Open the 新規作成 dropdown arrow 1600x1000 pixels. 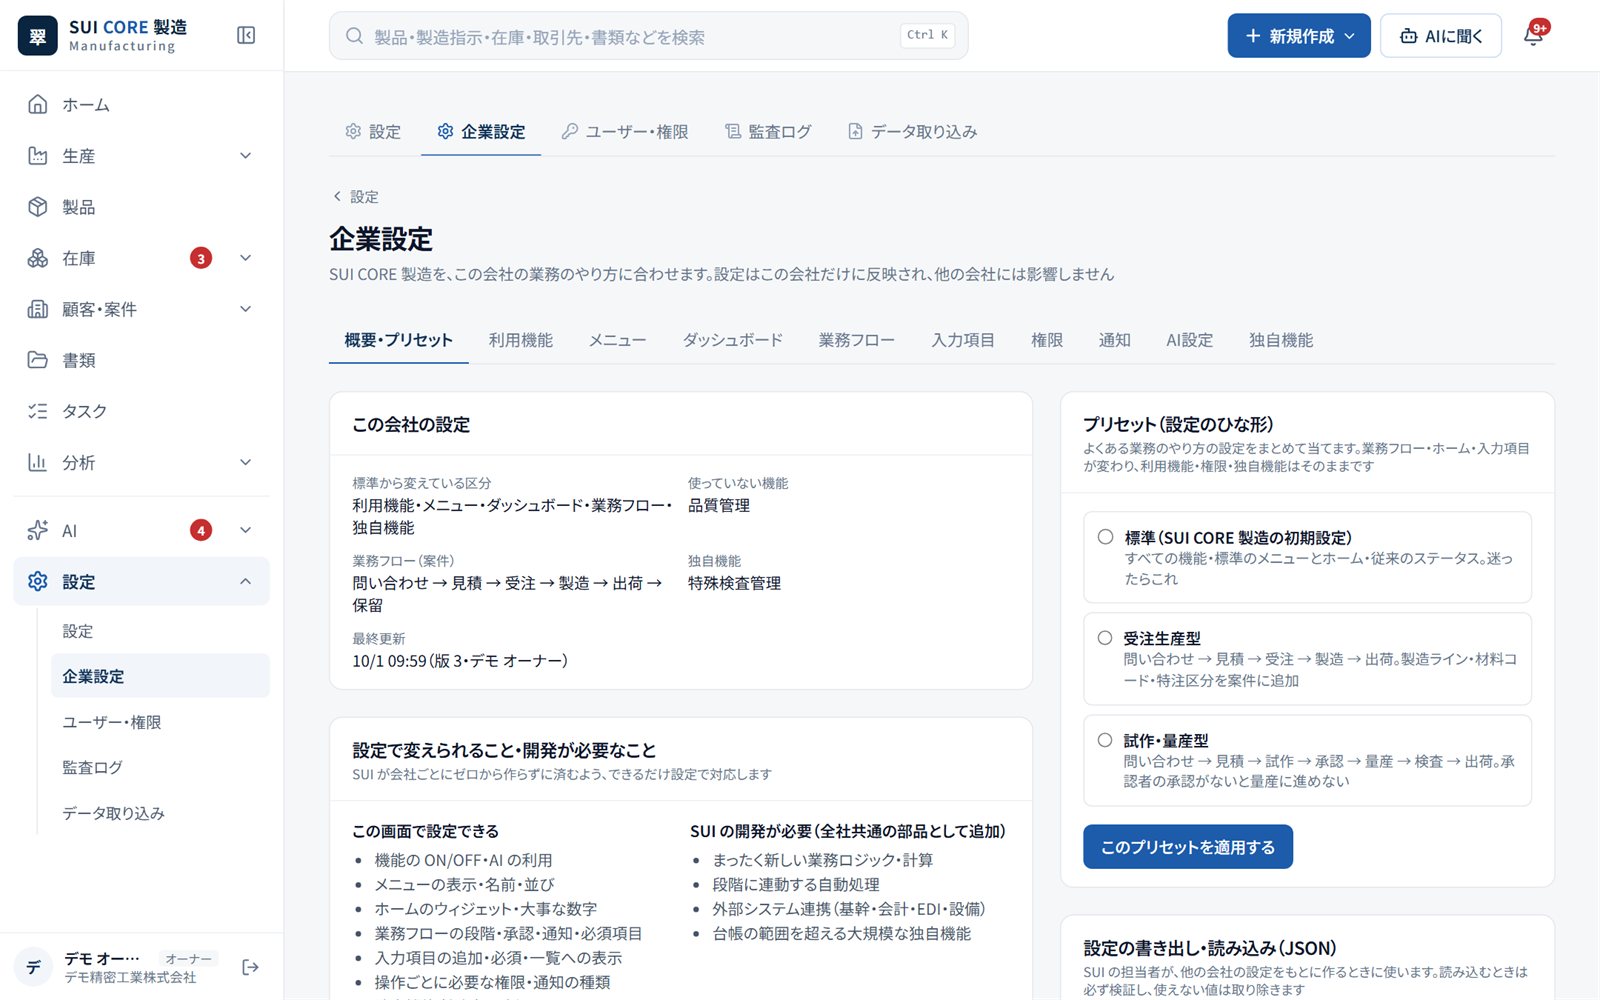click(1350, 36)
